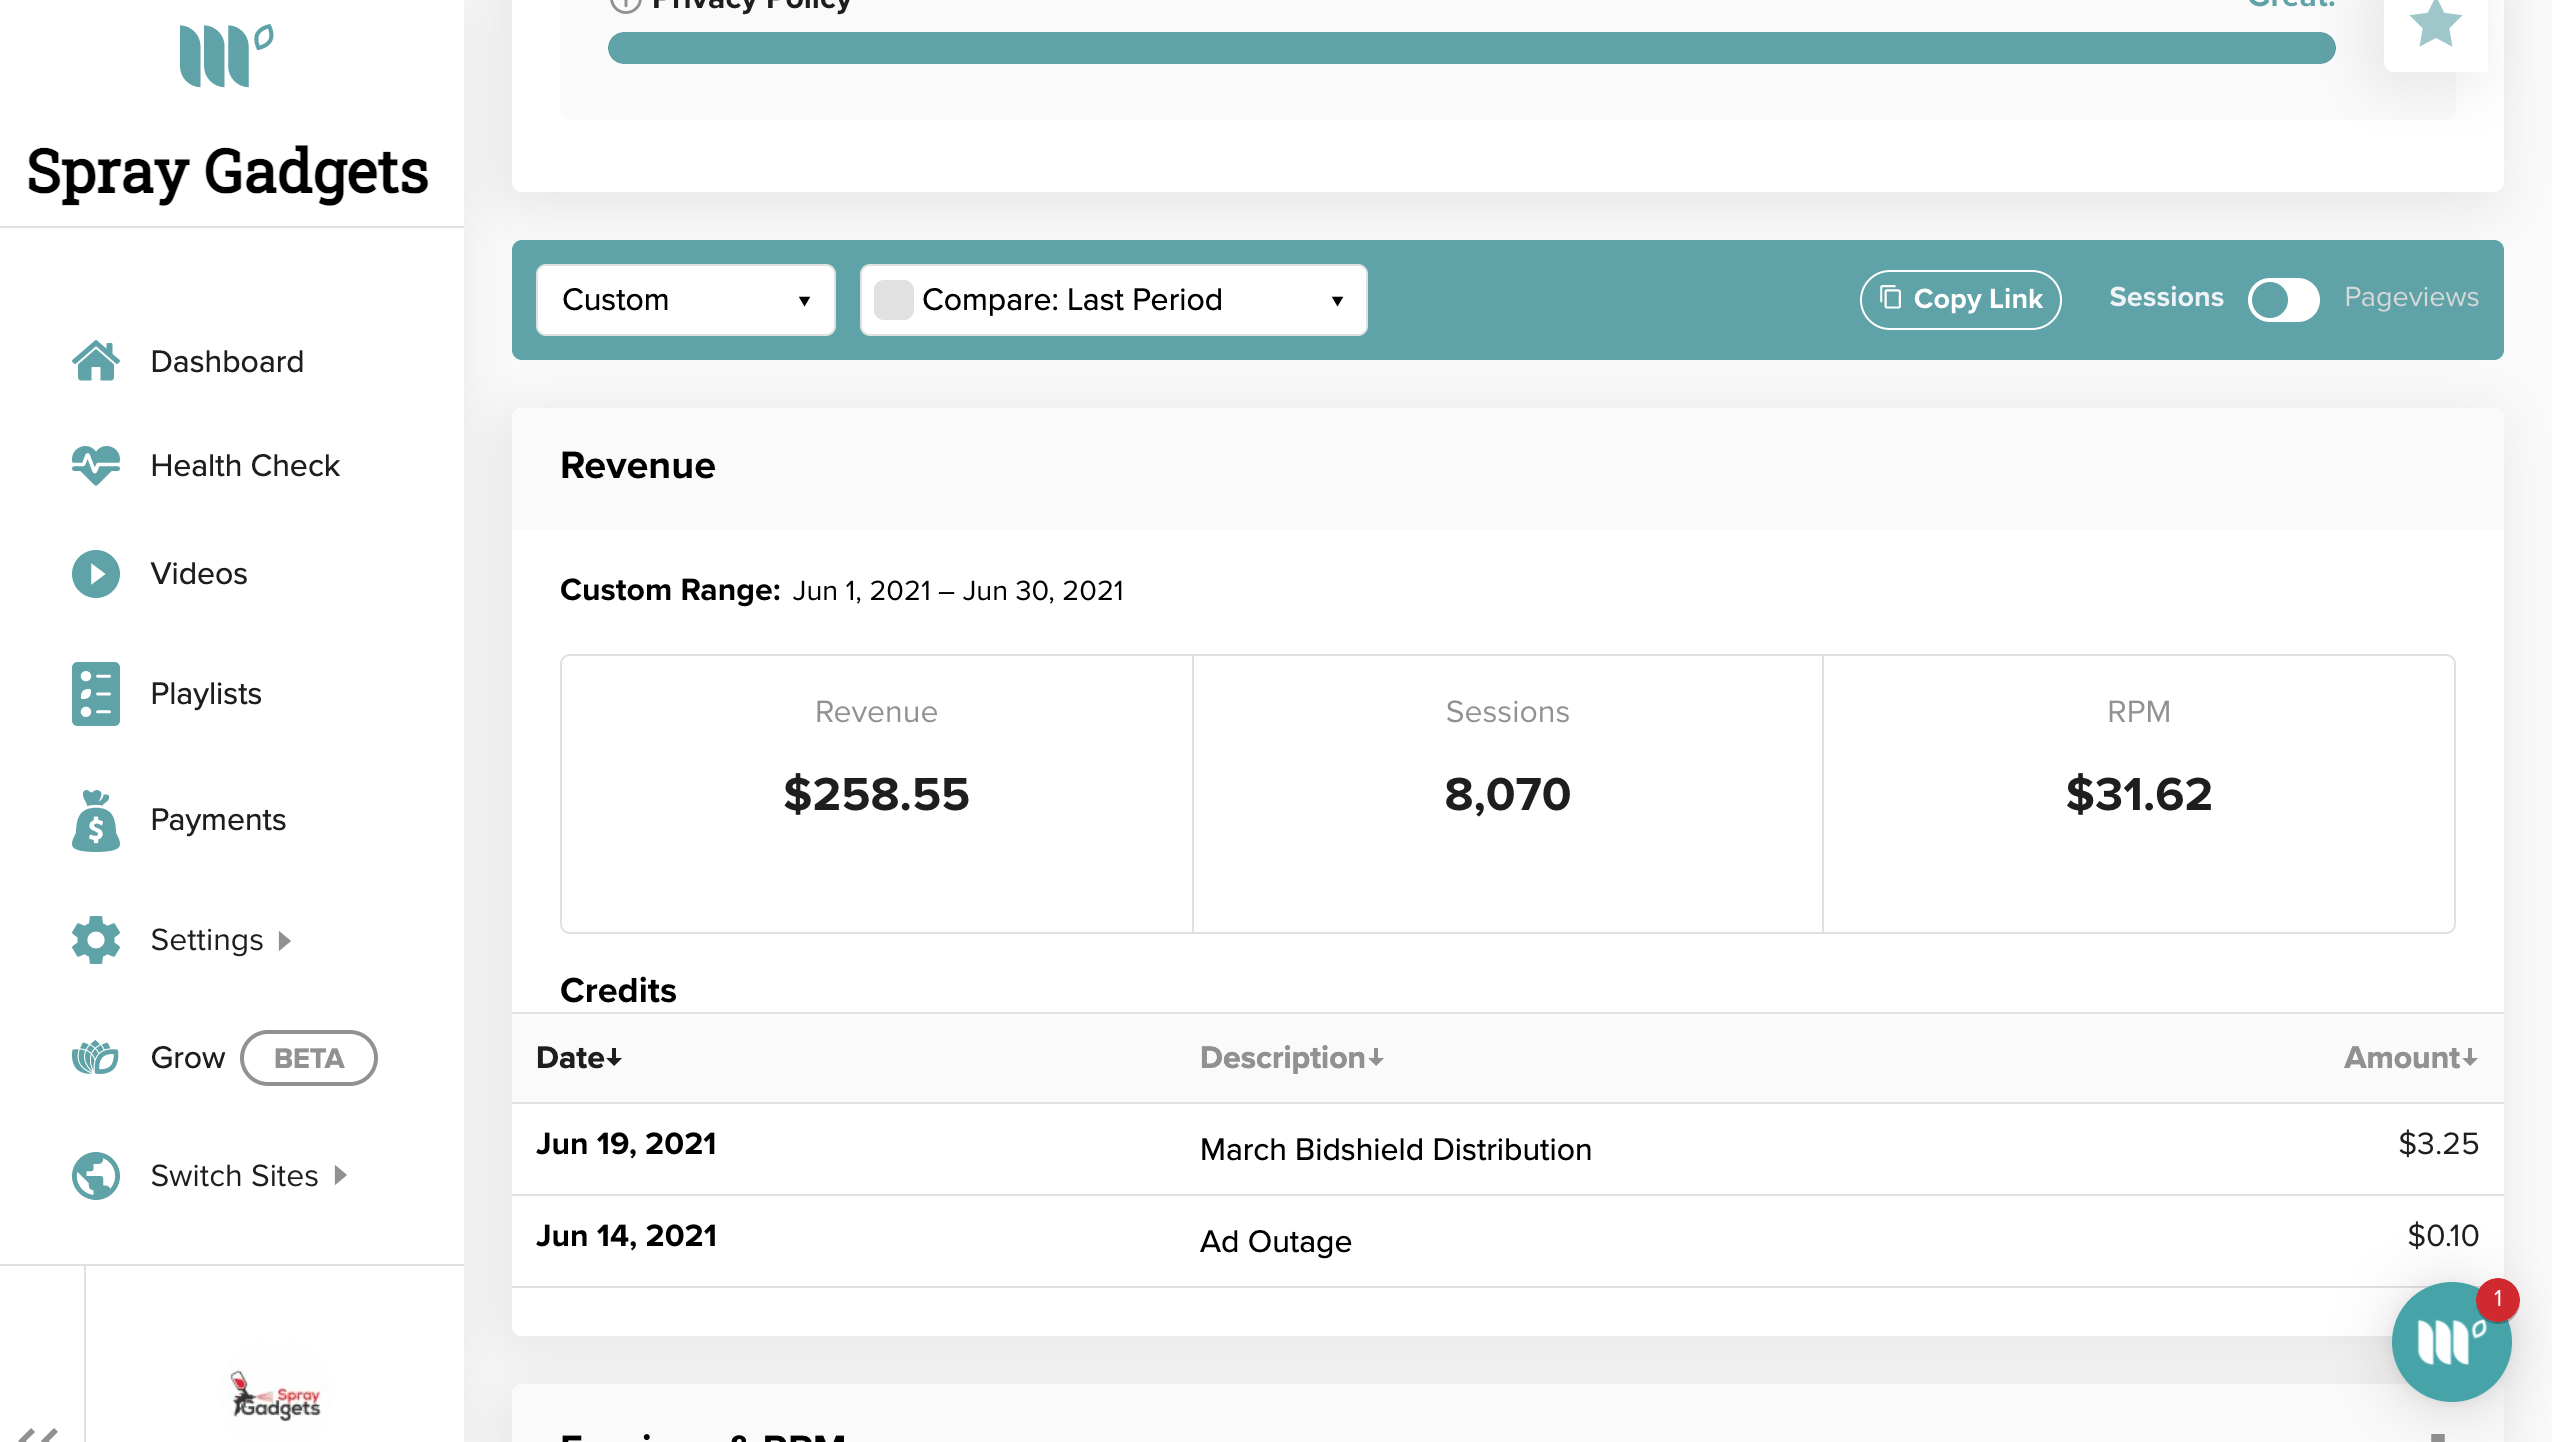This screenshot has width=2552, height=1442.
Task: Expand the Settings submenu arrow
Action: [x=285, y=941]
